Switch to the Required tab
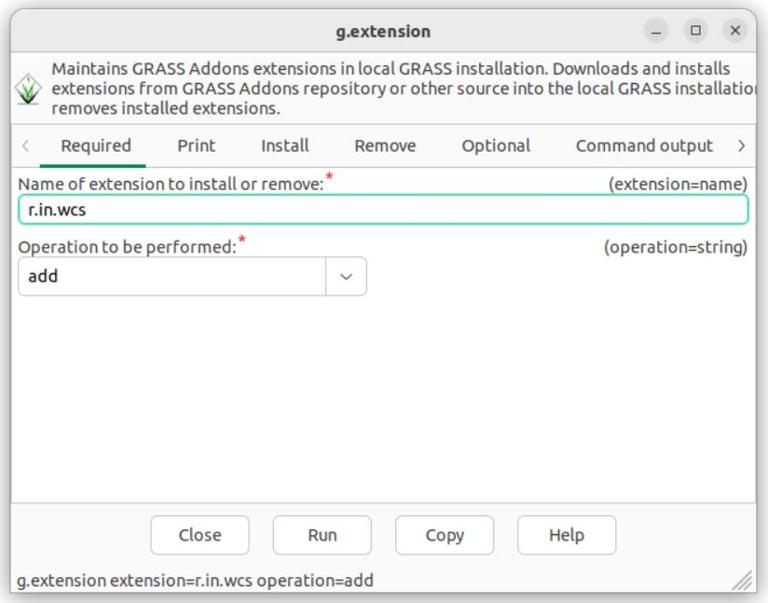768x603 pixels. (x=96, y=145)
